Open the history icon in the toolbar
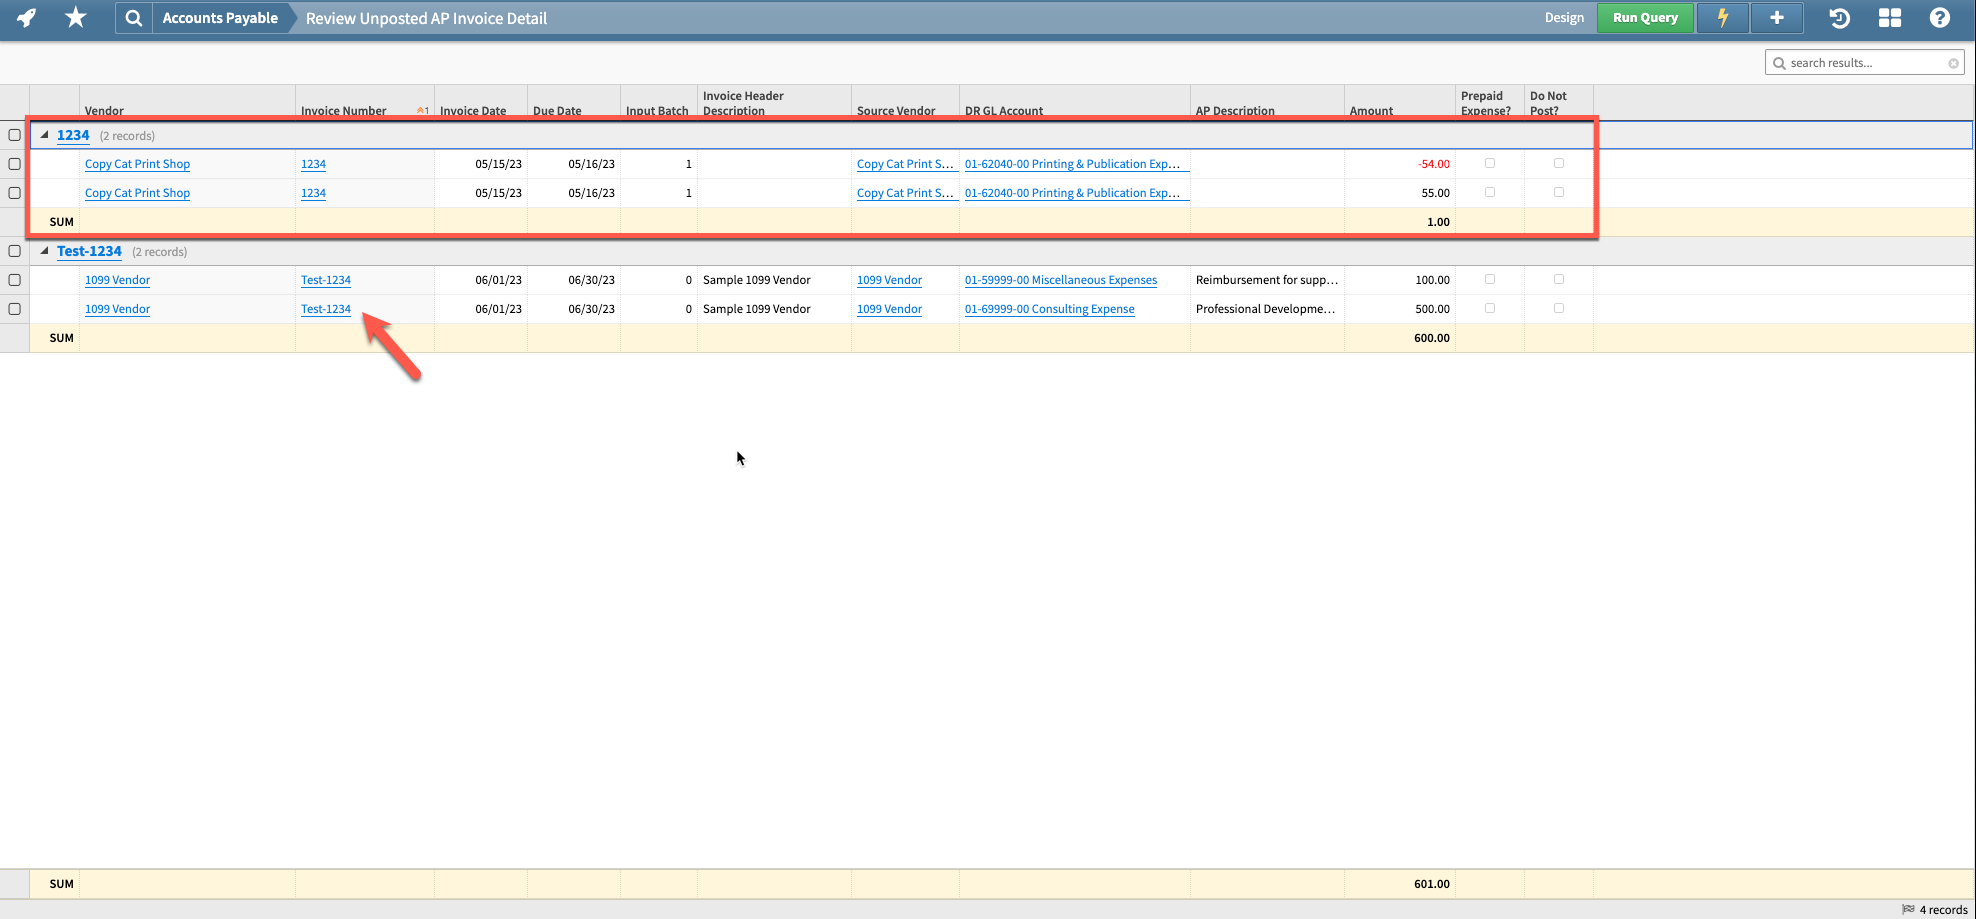The width and height of the screenshot is (1976, 919). [x=1839, y=17]
